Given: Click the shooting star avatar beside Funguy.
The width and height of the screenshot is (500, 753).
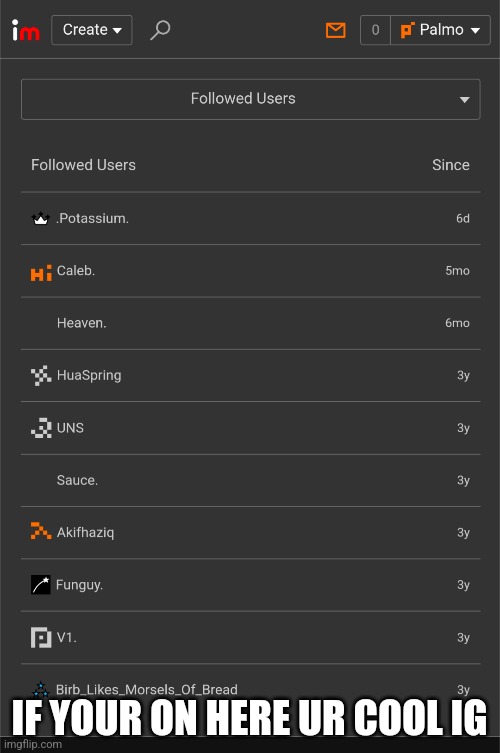Looking at the screenshot, I should coord(41,585).
